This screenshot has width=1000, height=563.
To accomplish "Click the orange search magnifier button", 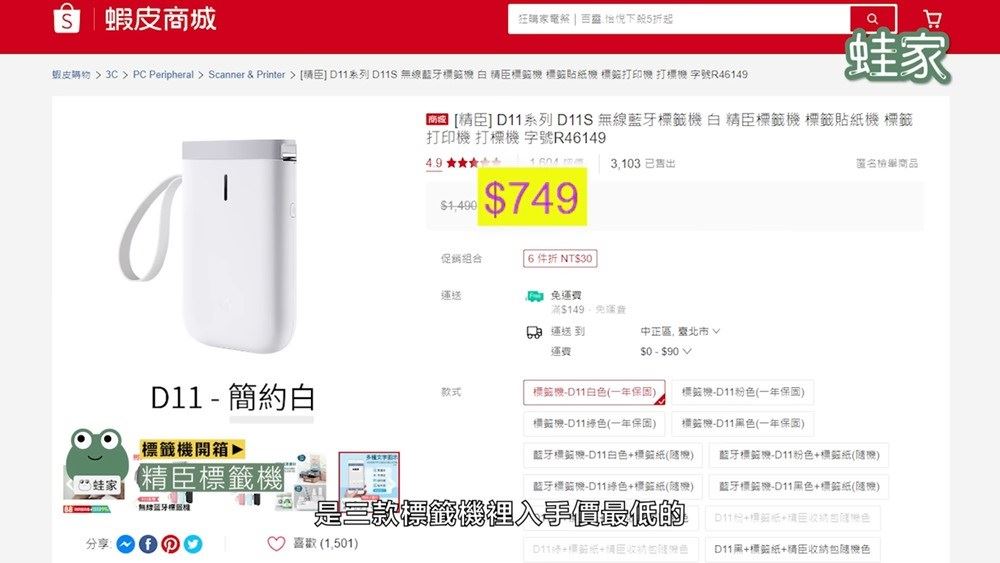I will point(873,19).
